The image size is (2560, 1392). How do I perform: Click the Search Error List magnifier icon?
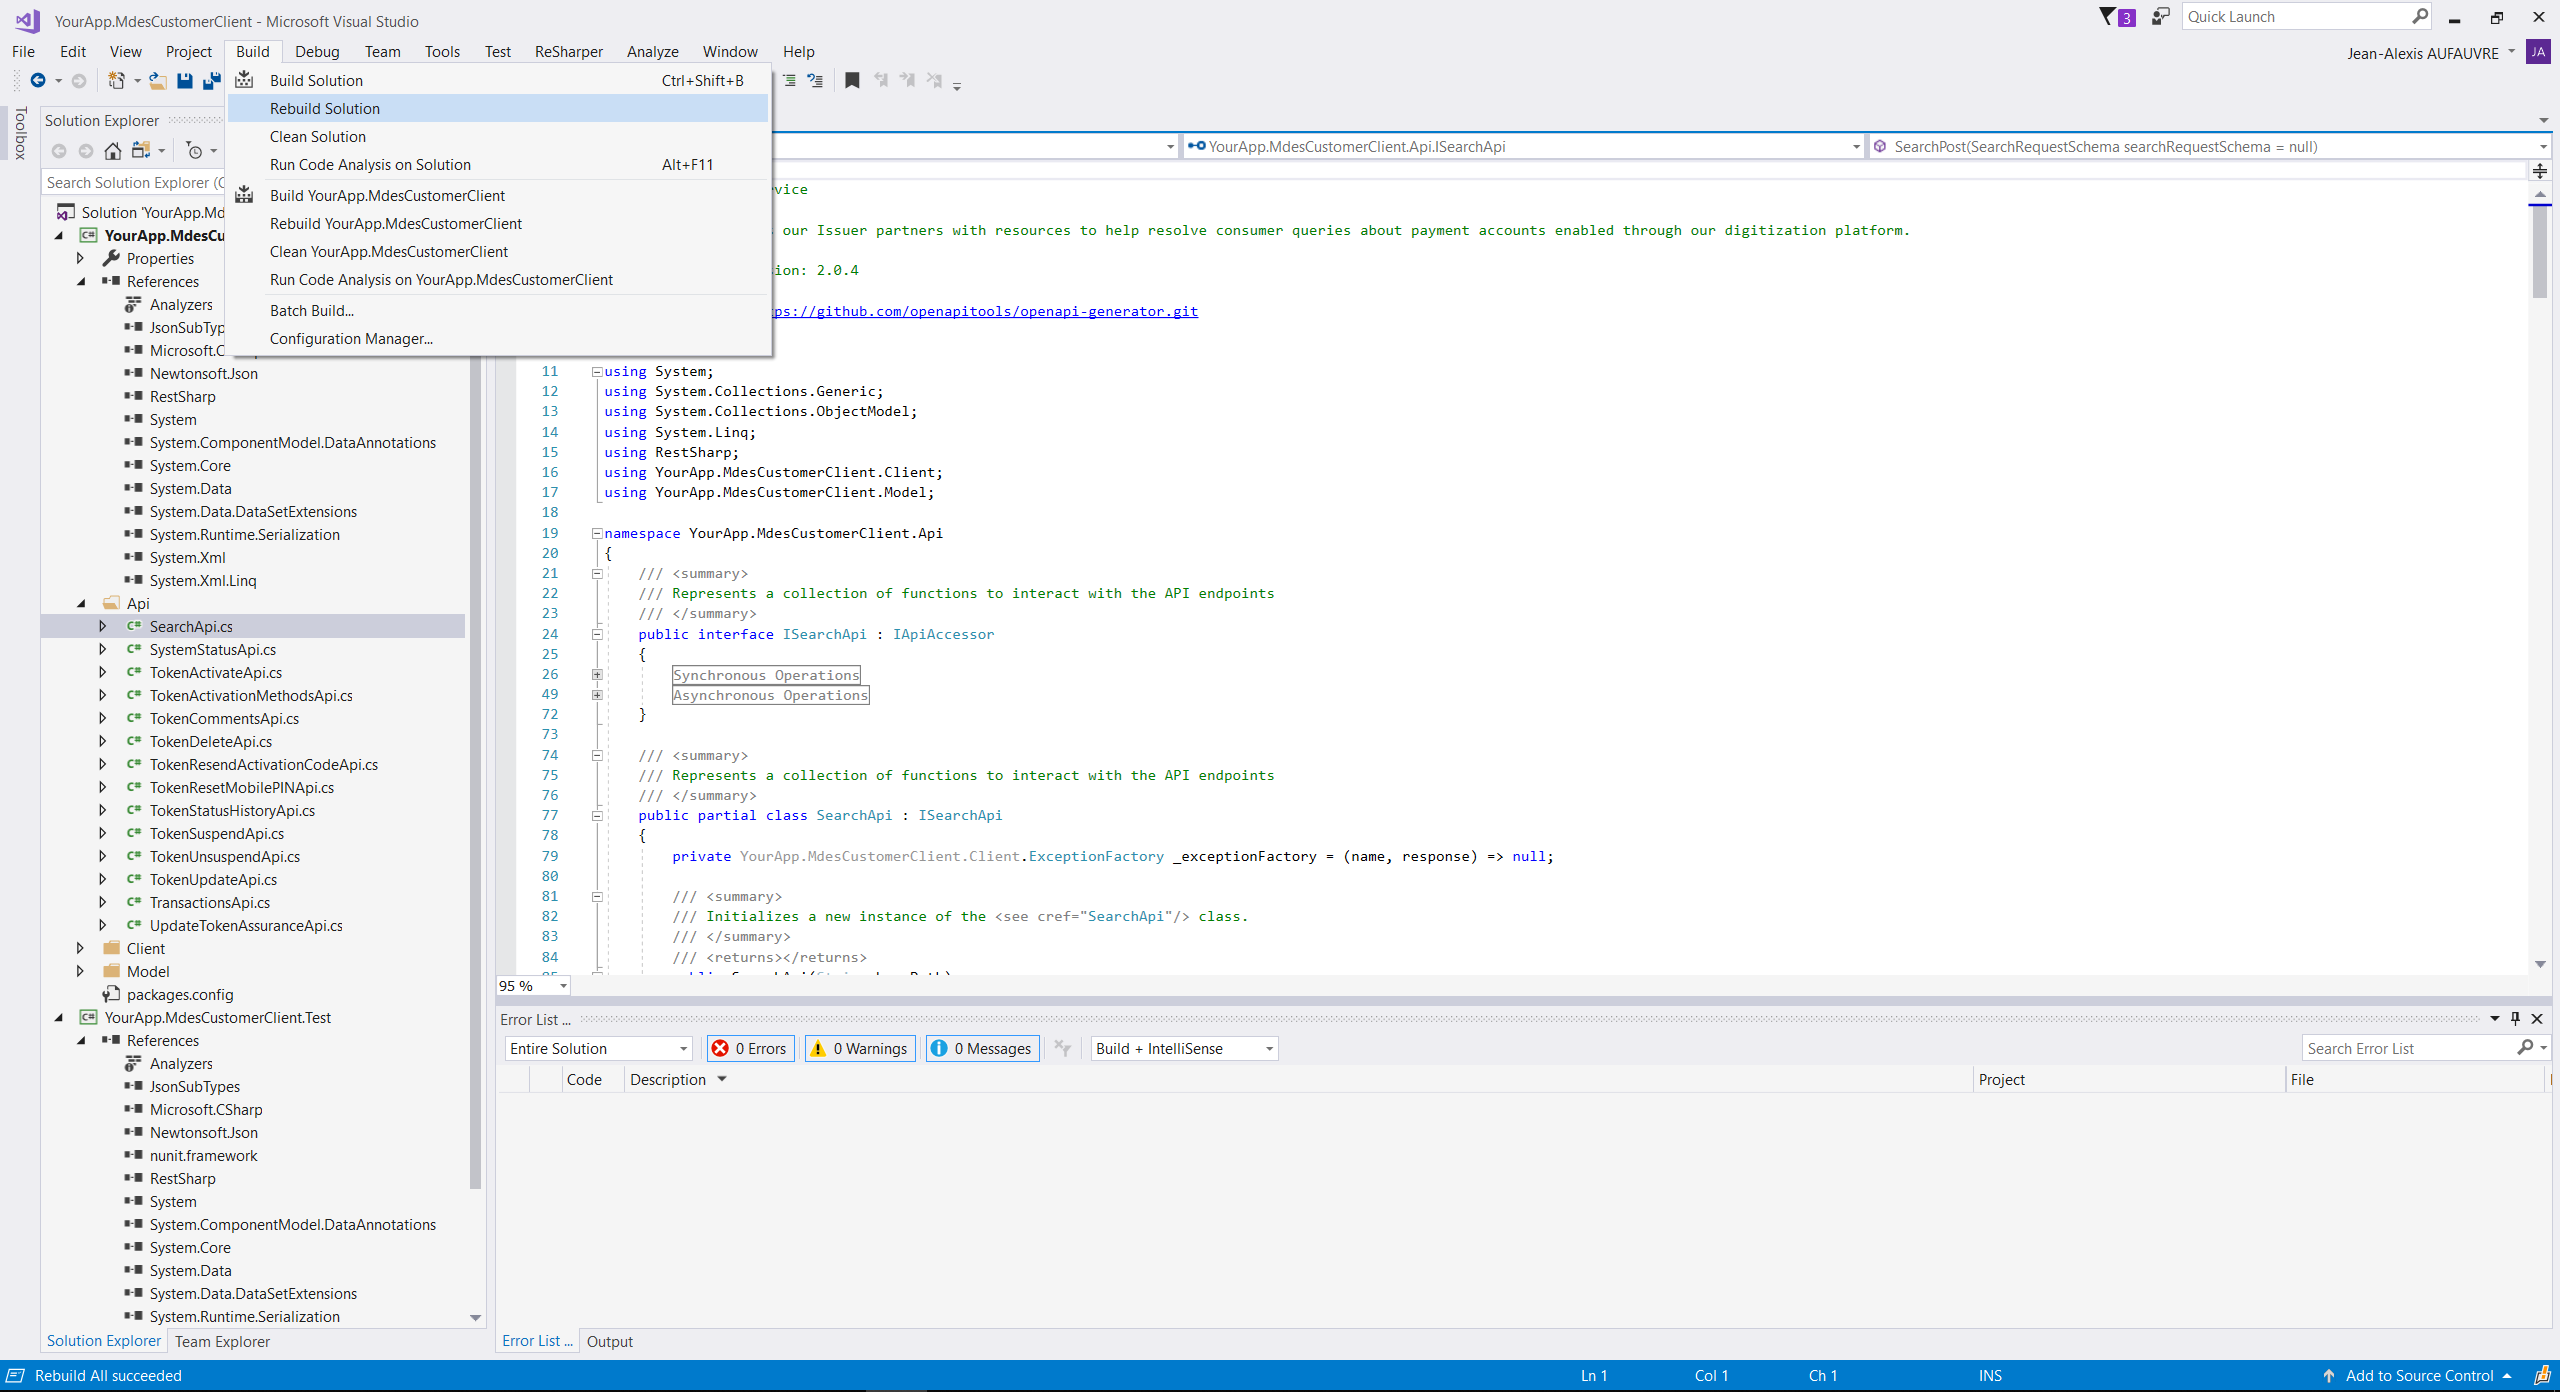click(2526, 1047)
